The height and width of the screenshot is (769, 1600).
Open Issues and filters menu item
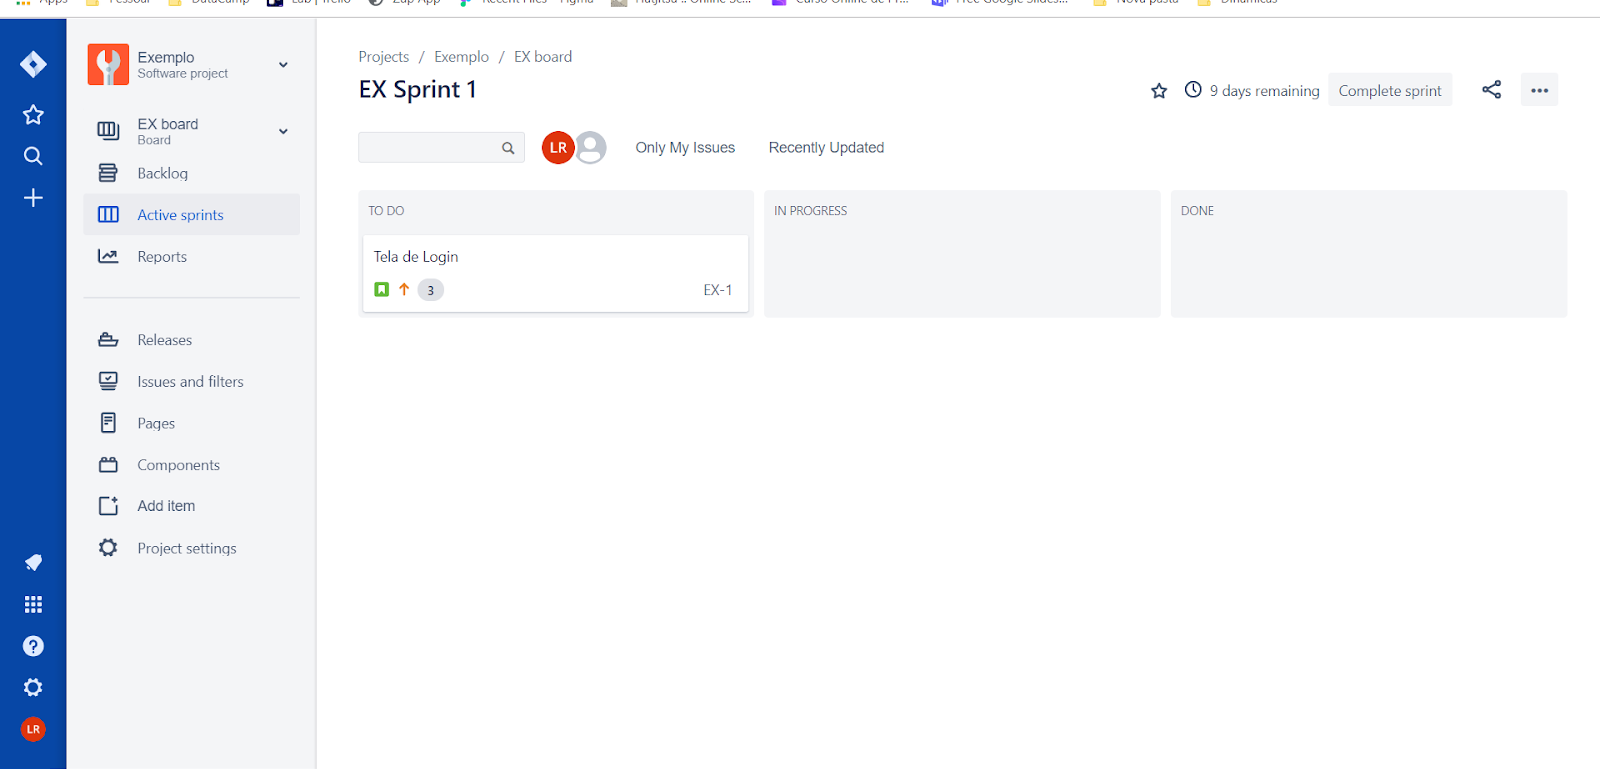click(192, 382)
